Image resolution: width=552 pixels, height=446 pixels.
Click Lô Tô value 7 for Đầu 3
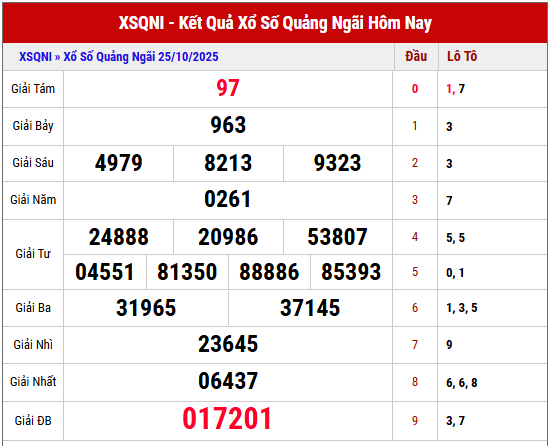(449, 201)
